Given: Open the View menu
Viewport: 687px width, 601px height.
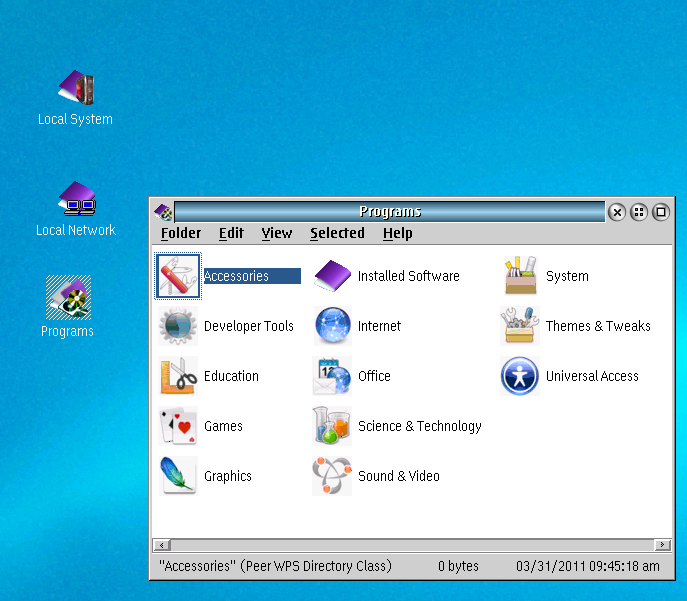Looking at the screenshot, I should (x=277, y=233).
